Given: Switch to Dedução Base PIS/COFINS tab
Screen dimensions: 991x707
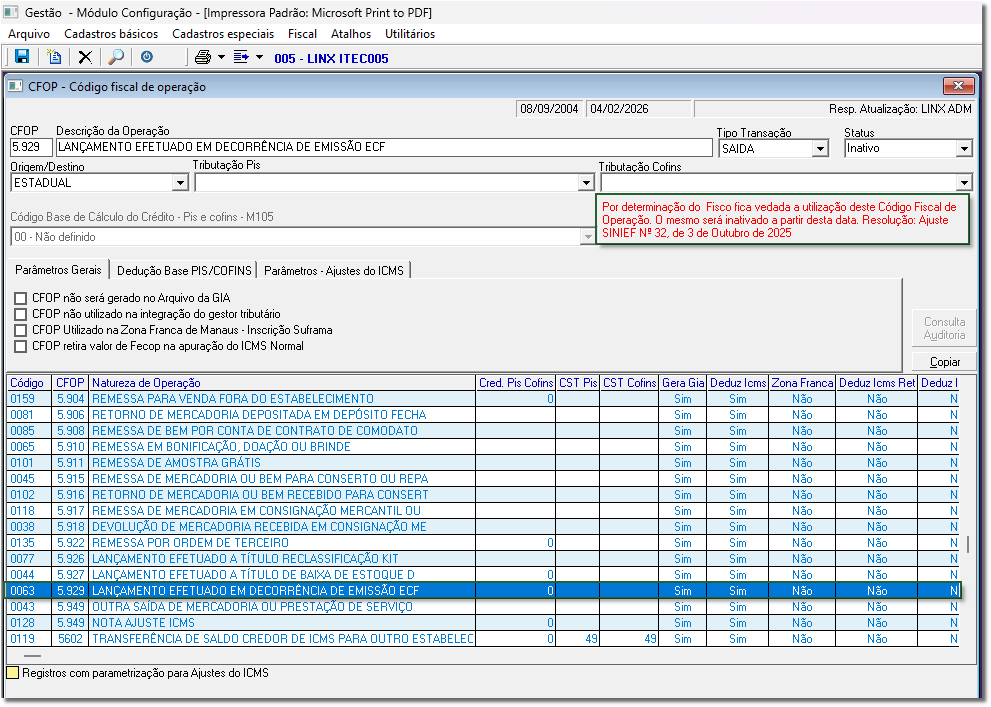Looking at the screenshot, I should [184, 270].
